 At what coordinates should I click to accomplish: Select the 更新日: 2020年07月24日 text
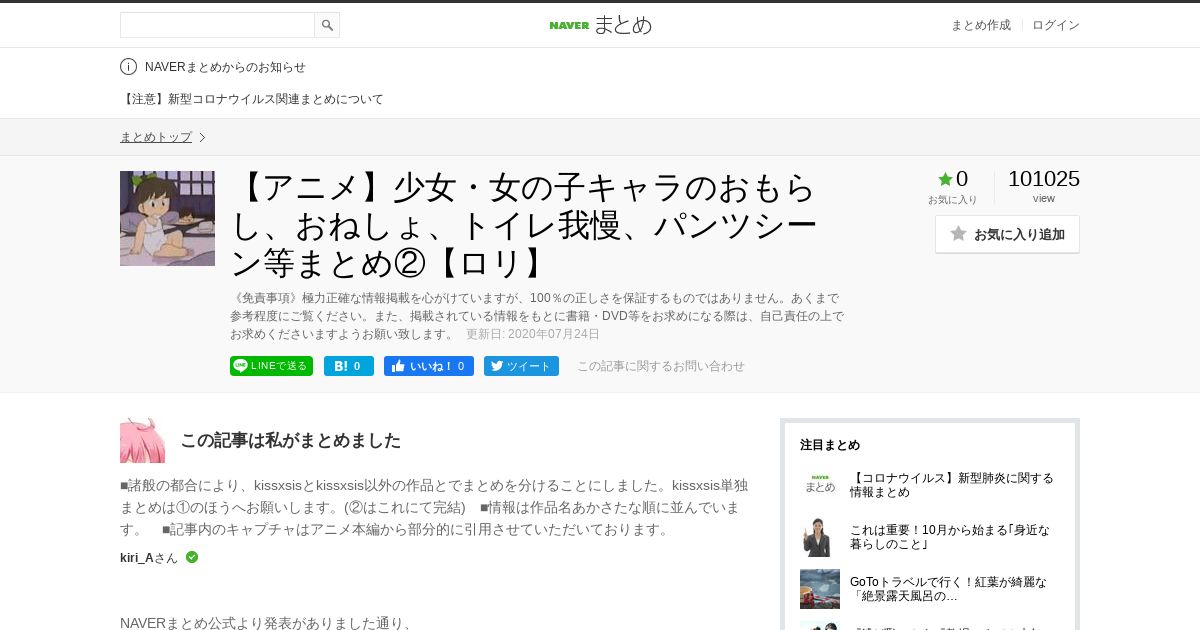click(x=533, y=334)
